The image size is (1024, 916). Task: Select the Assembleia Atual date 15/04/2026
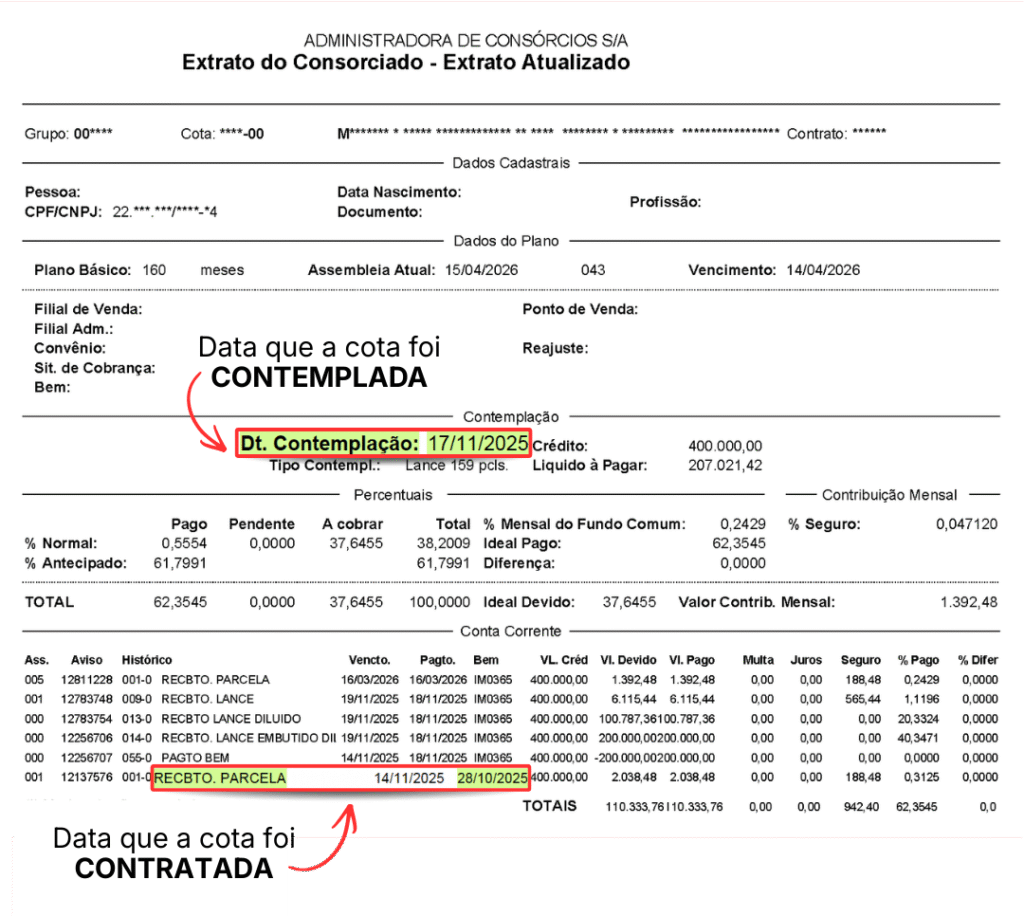481,270
